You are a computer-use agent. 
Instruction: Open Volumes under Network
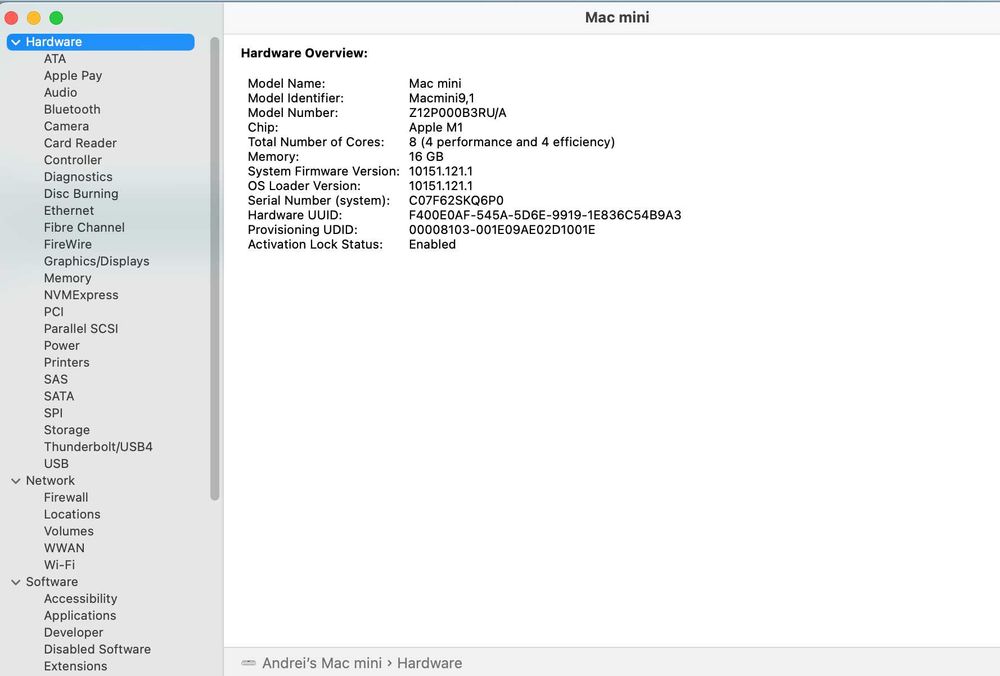68,531
